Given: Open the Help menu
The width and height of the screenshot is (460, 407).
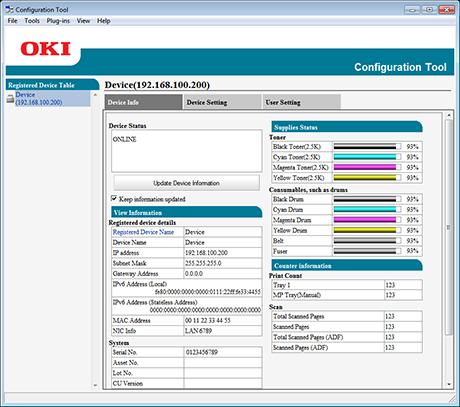Looking at the screenshot, I should pos(104,21).
